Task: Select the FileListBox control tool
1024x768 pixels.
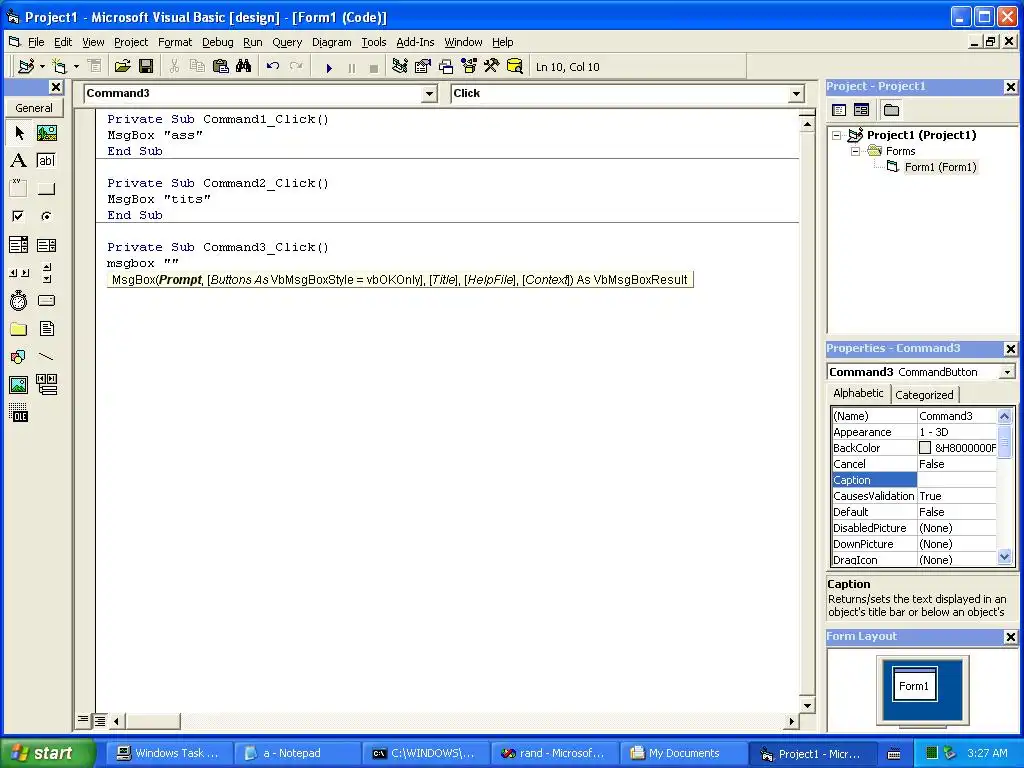Action: (46, 328)
